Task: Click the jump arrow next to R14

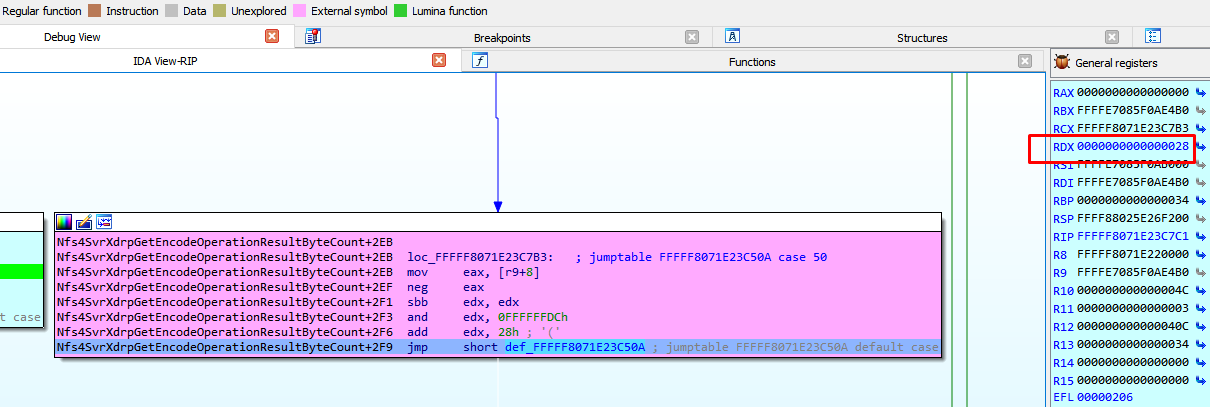Action: tap(1201, 362)
